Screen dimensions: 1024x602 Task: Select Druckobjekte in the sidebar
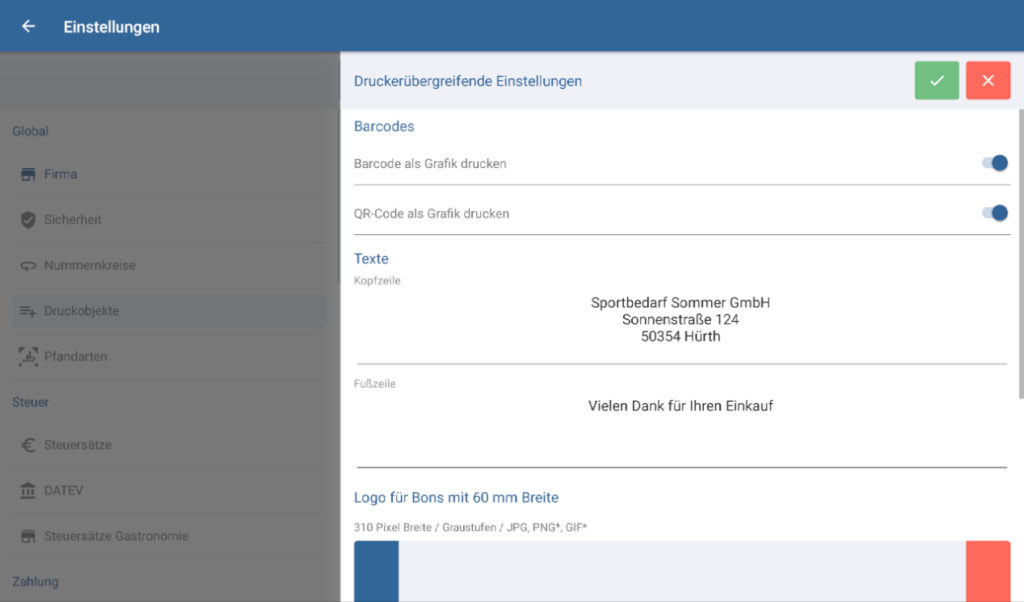coord(82,311)
